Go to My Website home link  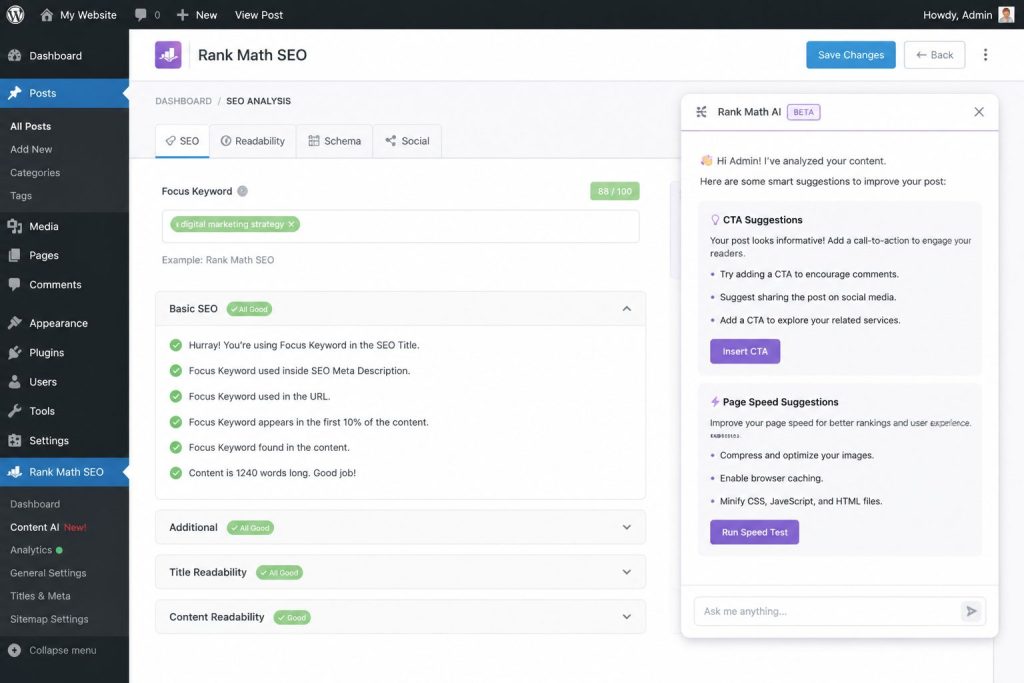pyautogui.click(x=78, y=14)
